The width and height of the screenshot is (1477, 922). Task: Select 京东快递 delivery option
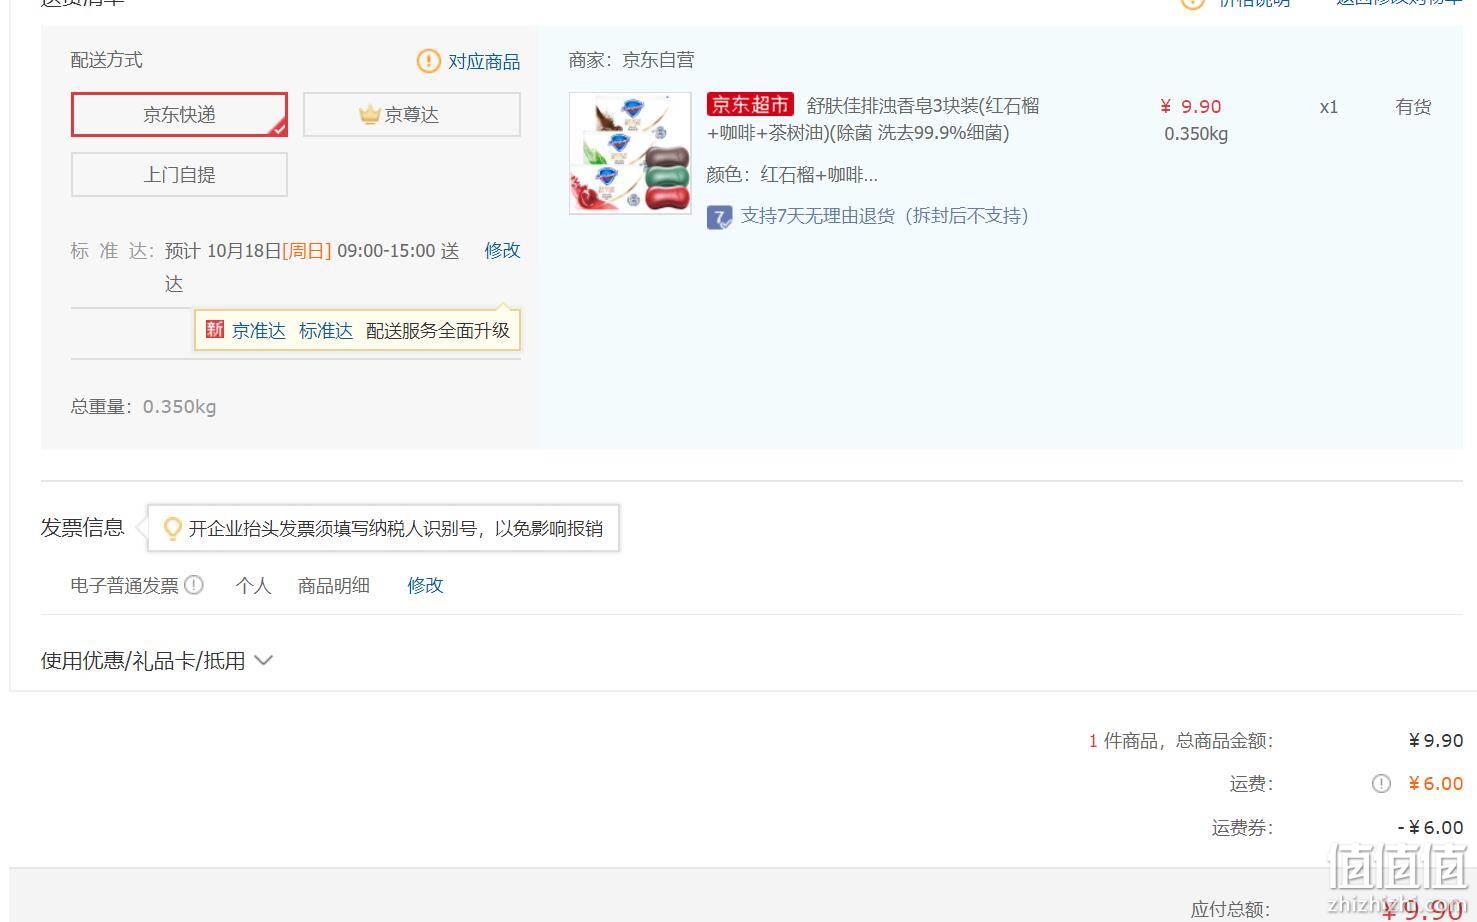point(179,114)
